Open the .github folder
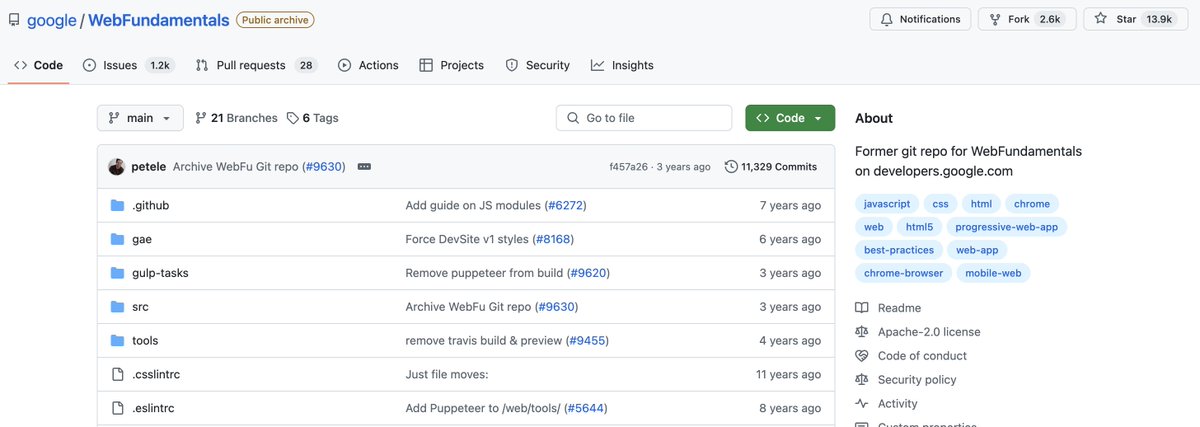 pos(150,206)
